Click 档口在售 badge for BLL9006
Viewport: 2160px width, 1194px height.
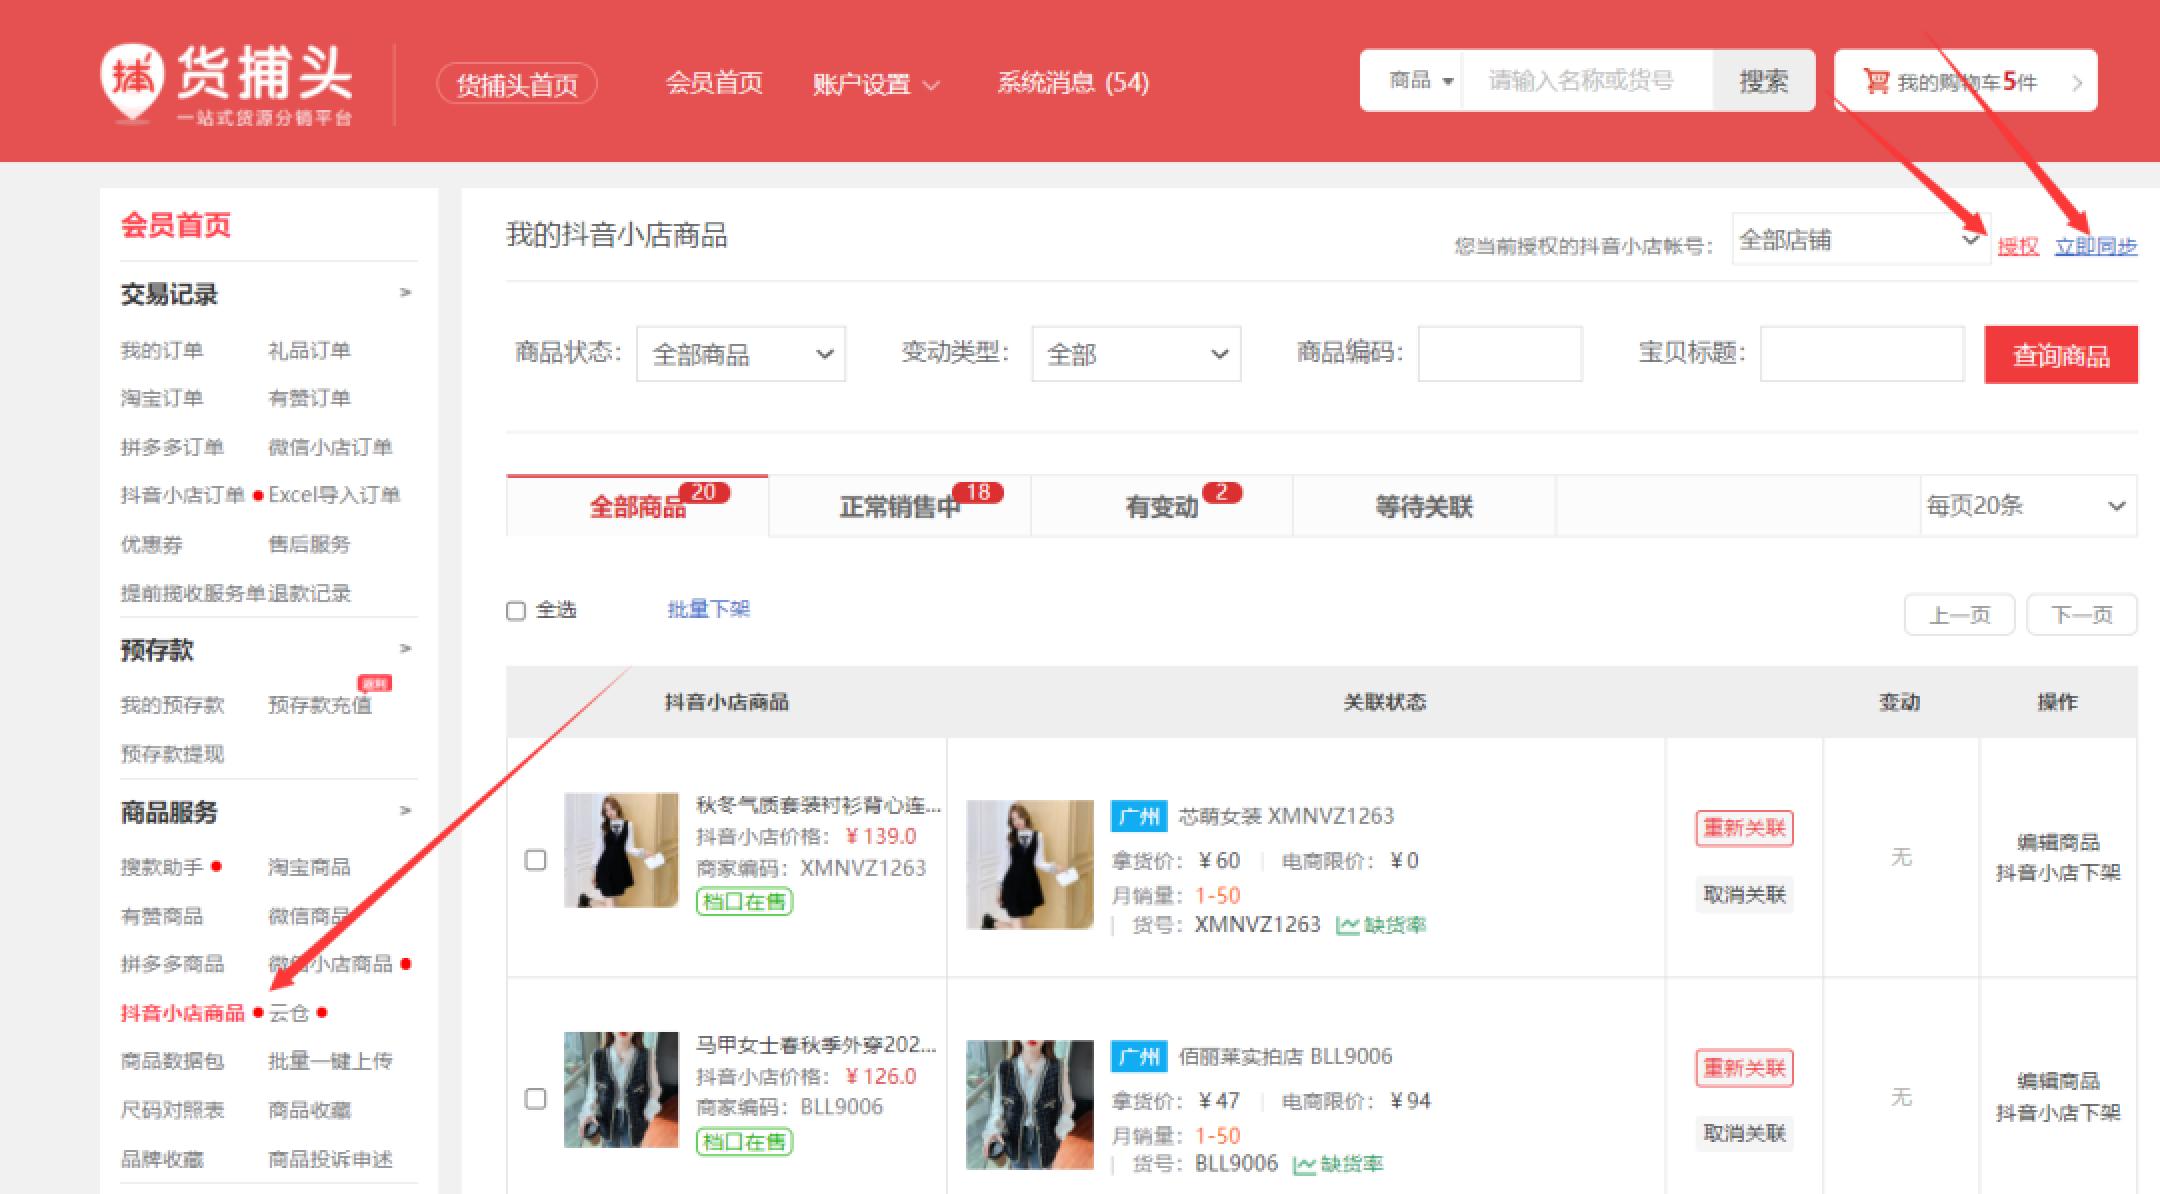coord(744,1142)
